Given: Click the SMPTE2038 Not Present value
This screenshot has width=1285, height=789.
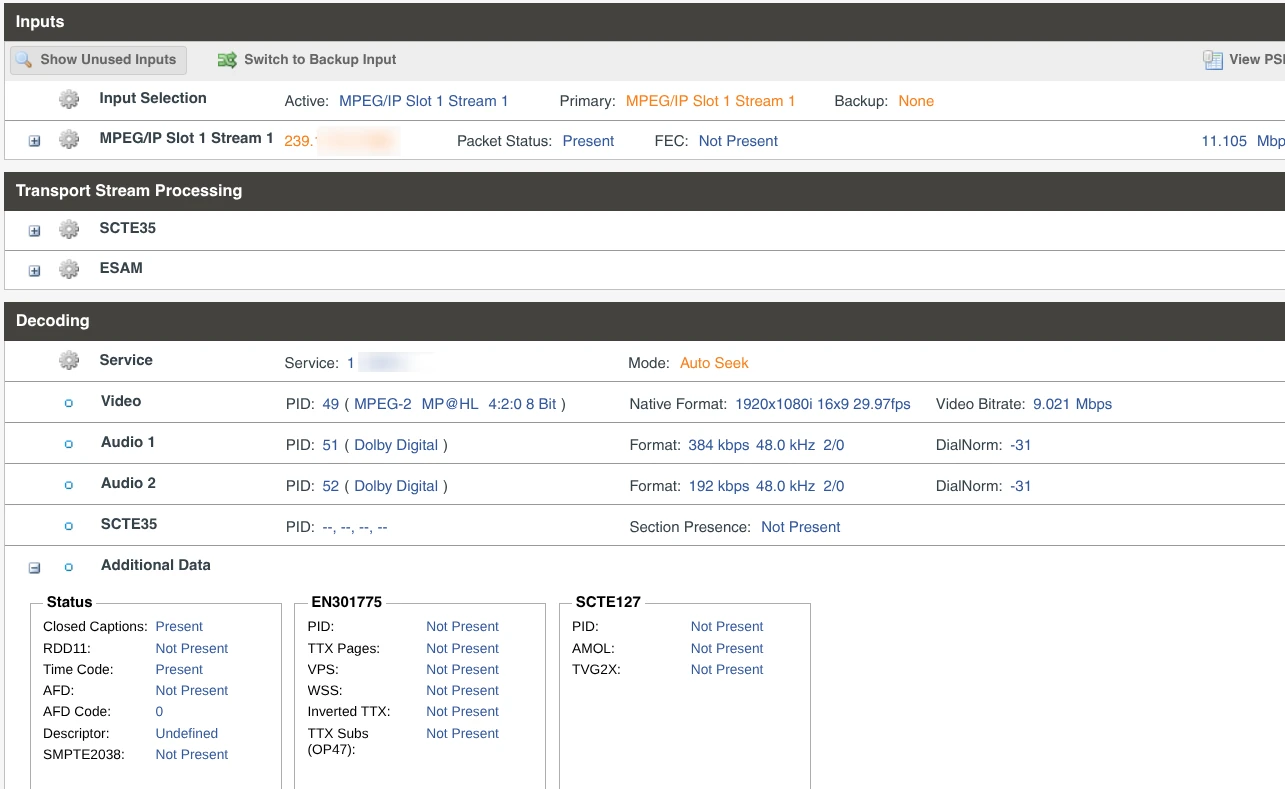Looking at the screenshot, I should [192, 754].
